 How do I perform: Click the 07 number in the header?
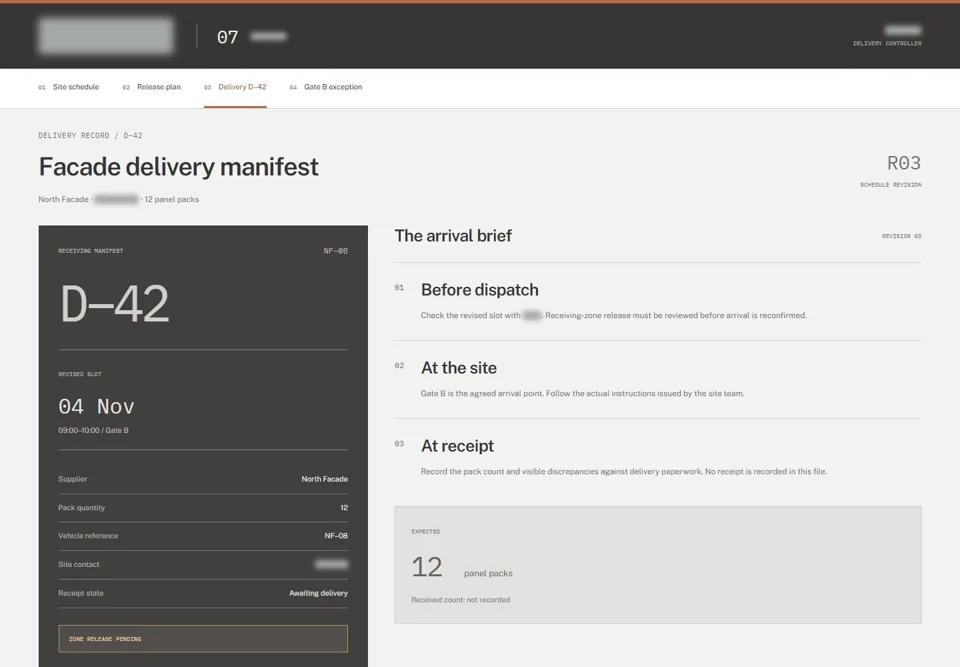(227, 37)
